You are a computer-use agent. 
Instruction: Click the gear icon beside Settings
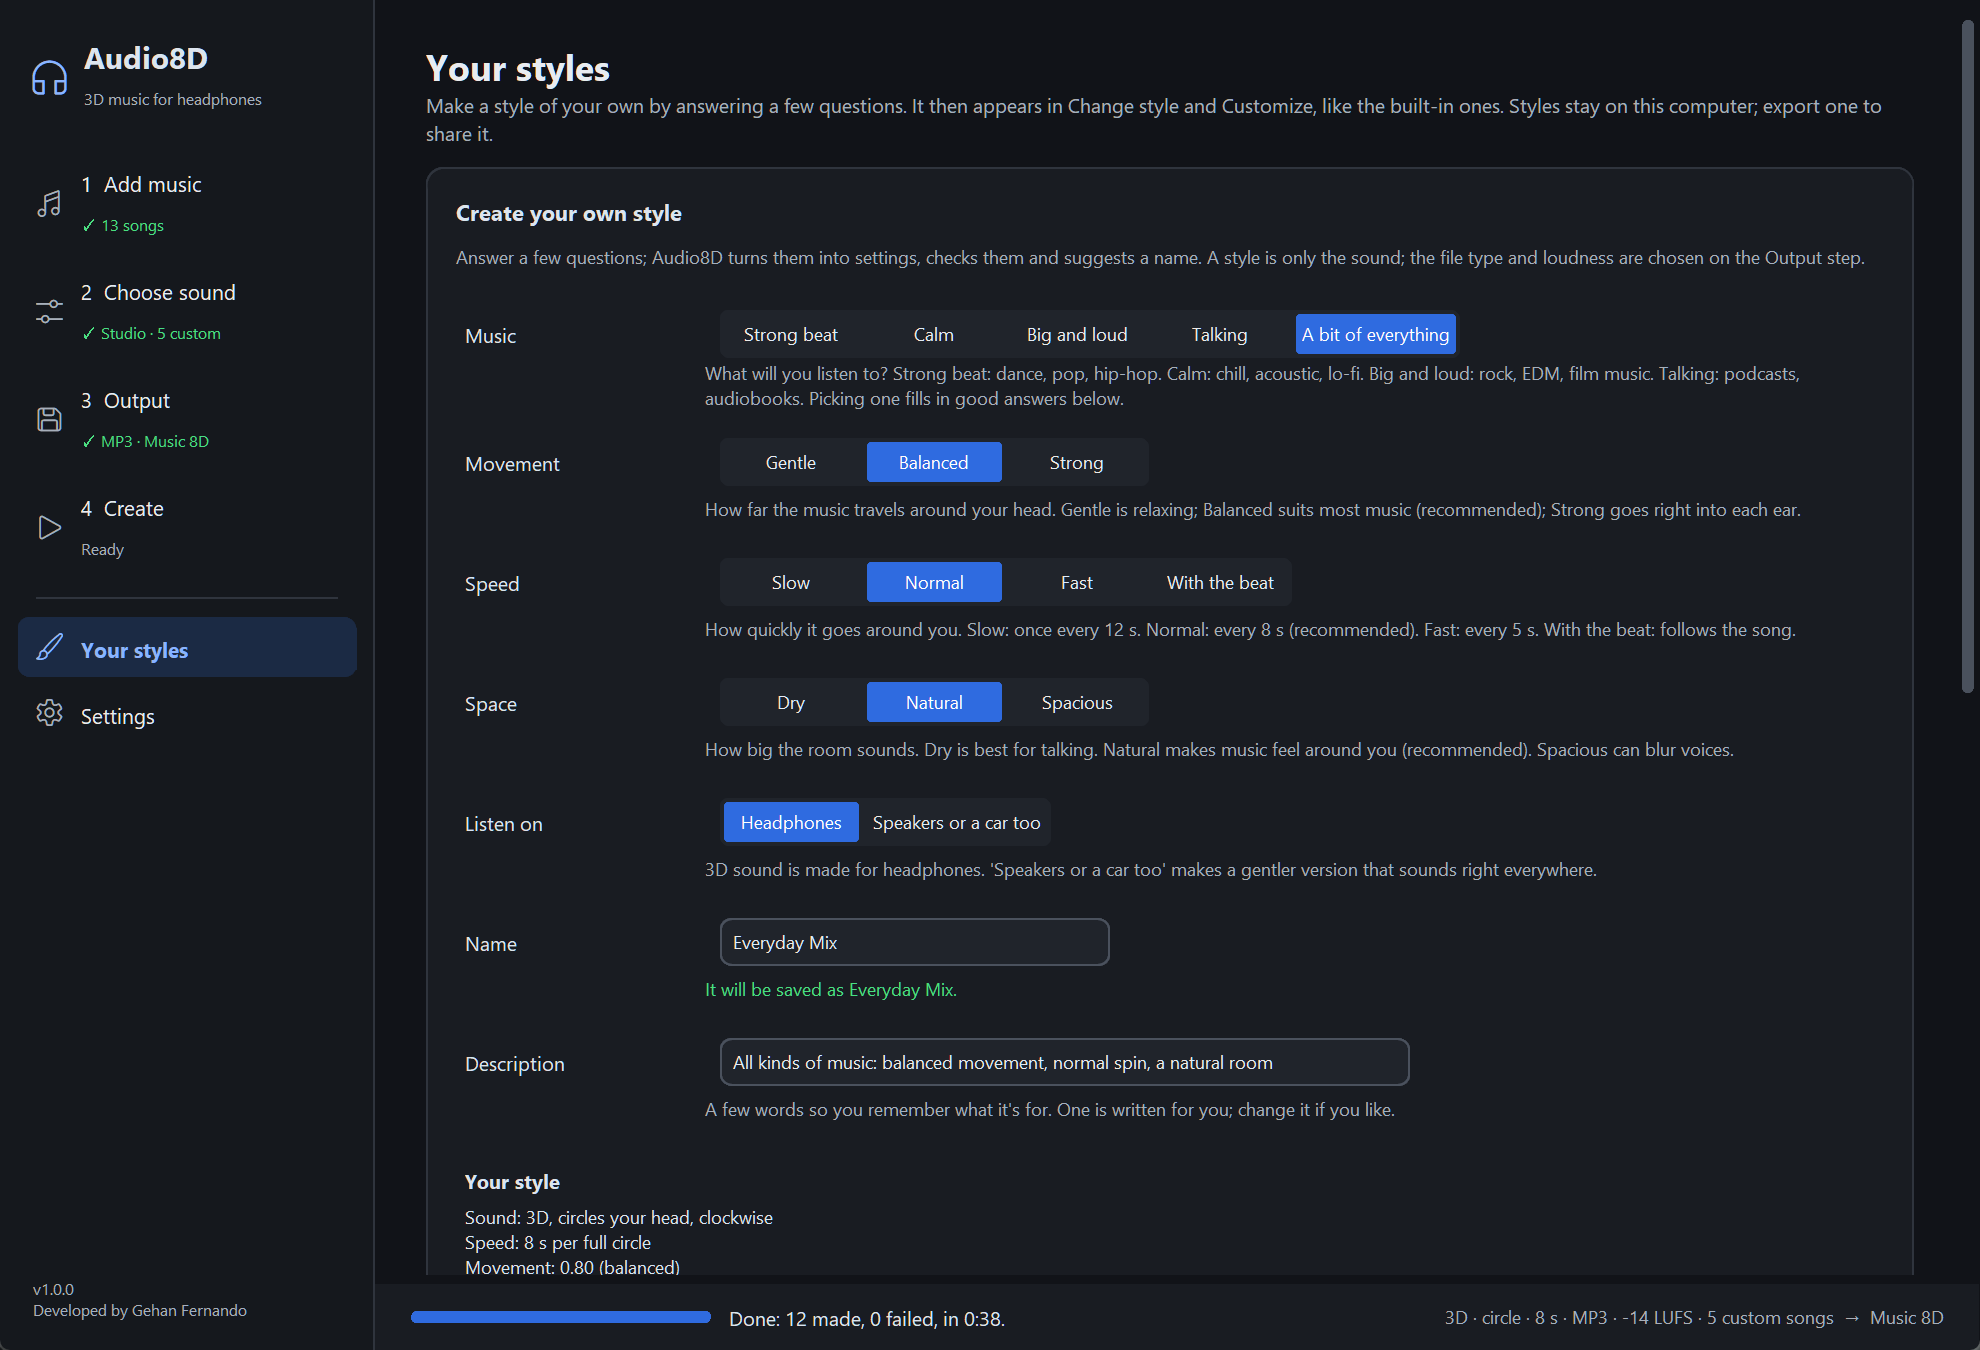(x=49, y=713)
